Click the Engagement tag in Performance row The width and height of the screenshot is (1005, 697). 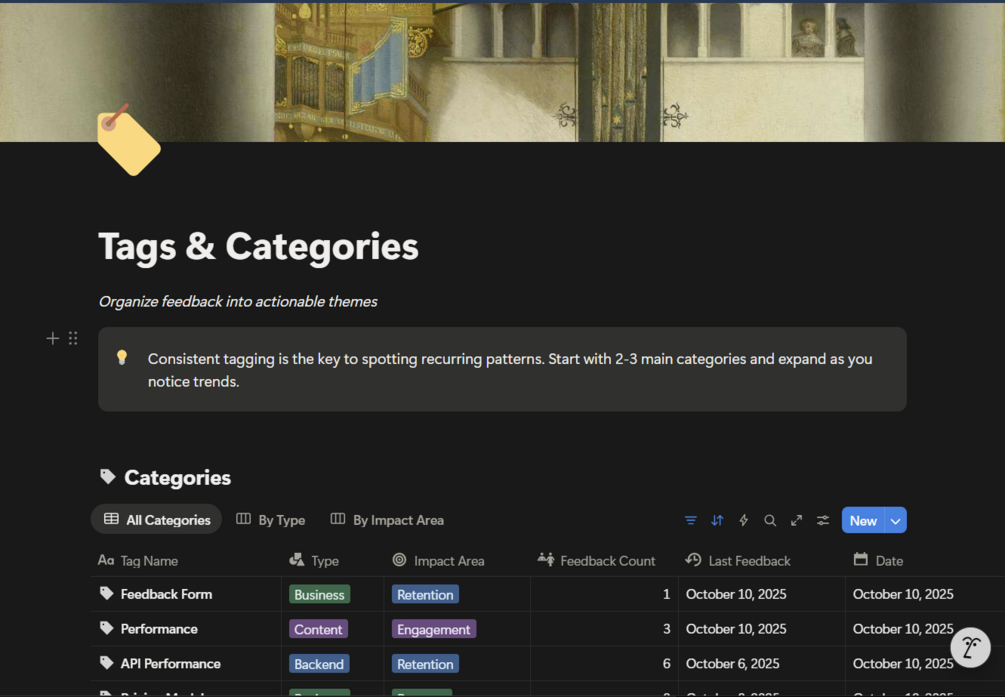click(x=433, y=629)
